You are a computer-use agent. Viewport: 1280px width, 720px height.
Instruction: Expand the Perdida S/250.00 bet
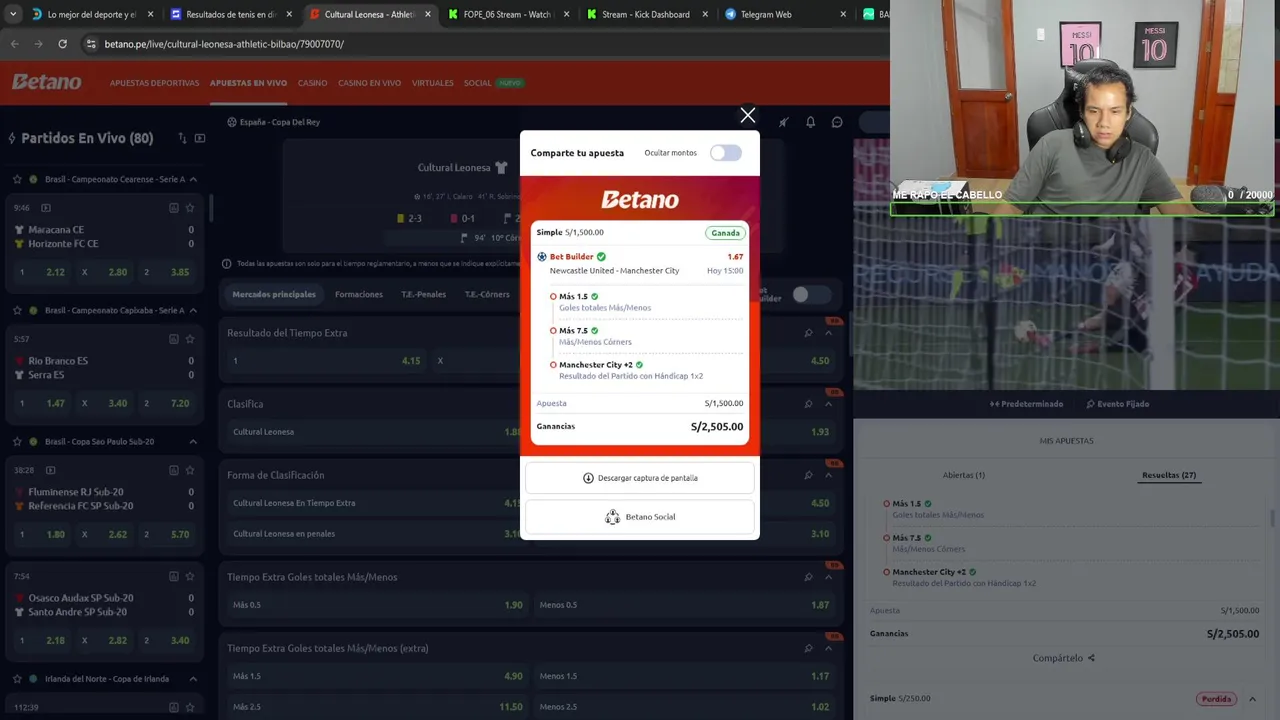[1252, 699]
